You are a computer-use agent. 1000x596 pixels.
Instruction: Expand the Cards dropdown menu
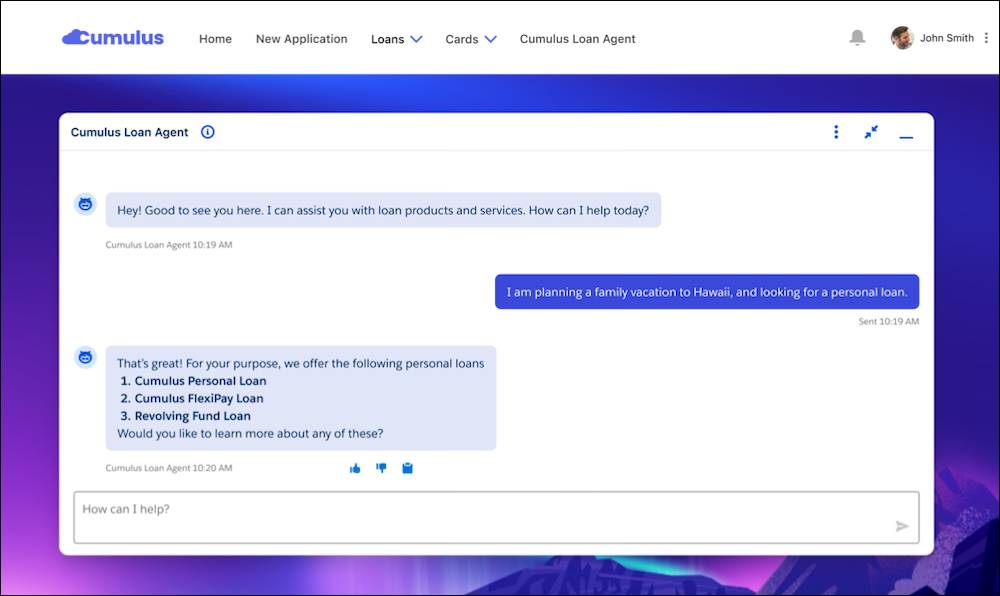[x=471, y=39]
